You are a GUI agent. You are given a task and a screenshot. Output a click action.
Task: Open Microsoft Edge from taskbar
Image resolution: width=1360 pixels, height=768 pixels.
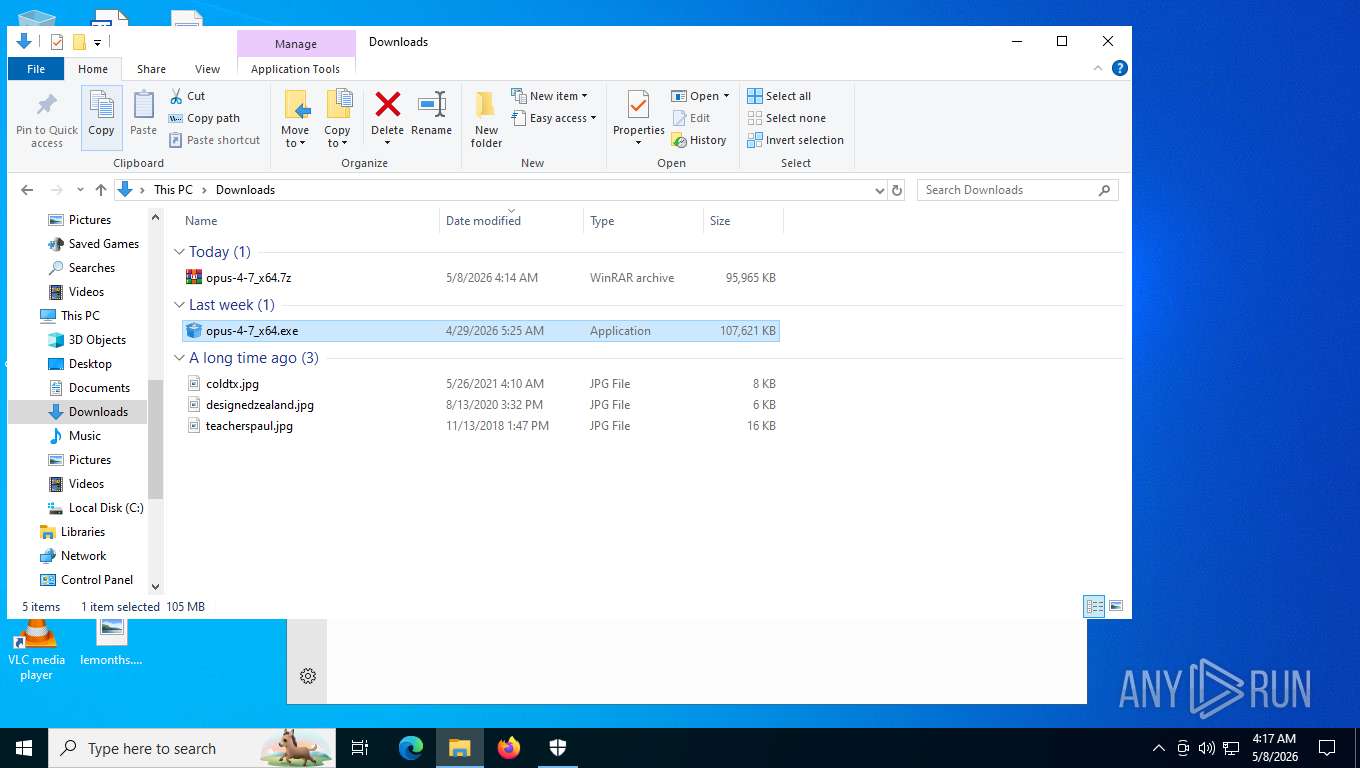tap(411, 748)
